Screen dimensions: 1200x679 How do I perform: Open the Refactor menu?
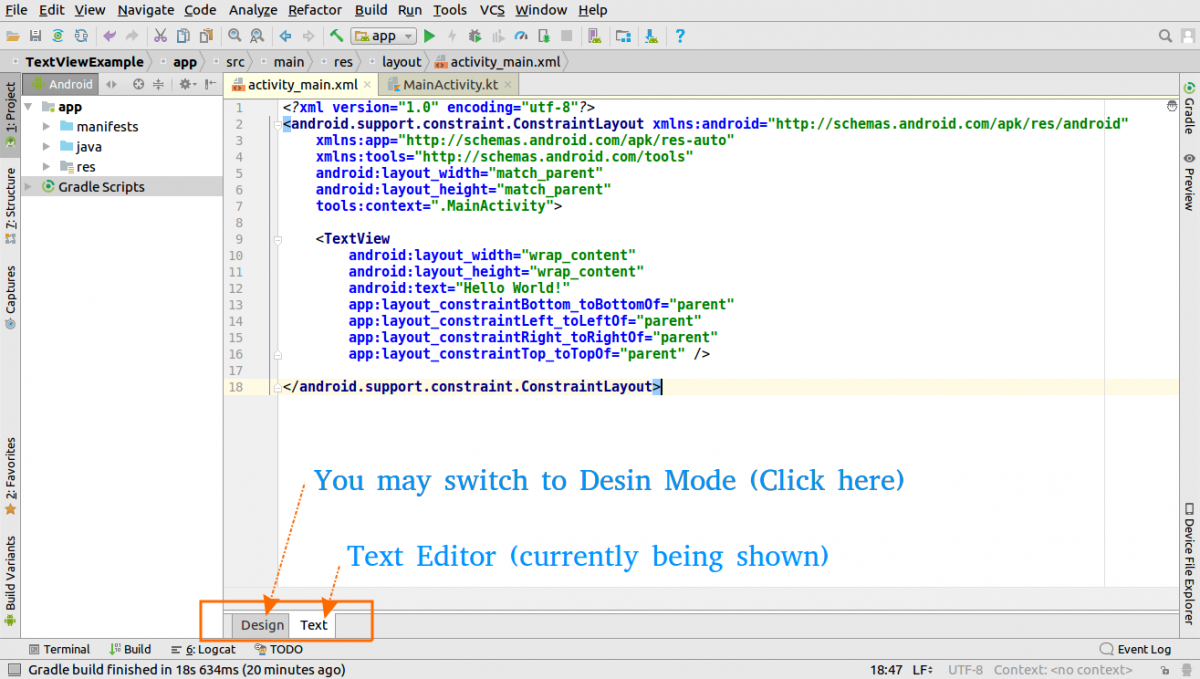pyautogui.click(x=315, y=10)
